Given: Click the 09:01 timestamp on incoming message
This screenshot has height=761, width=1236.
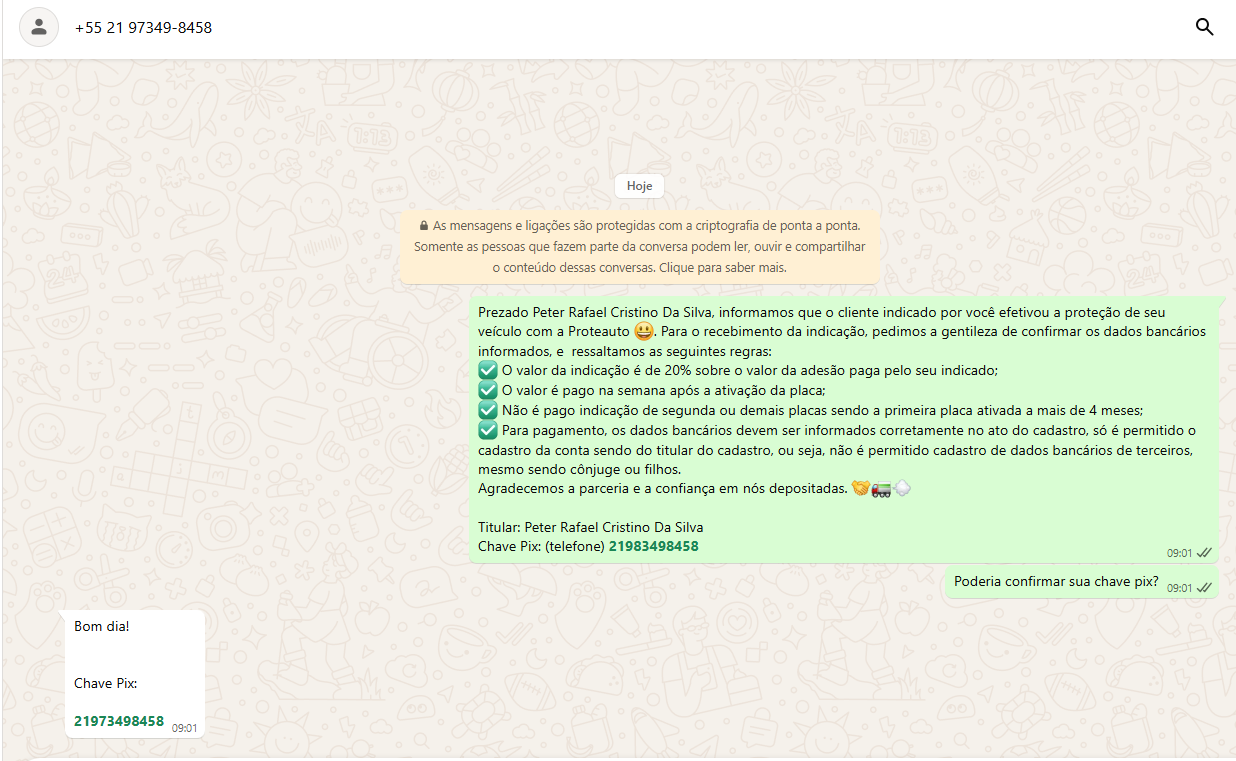Looking at the screenshot, I should pos(184,728).
